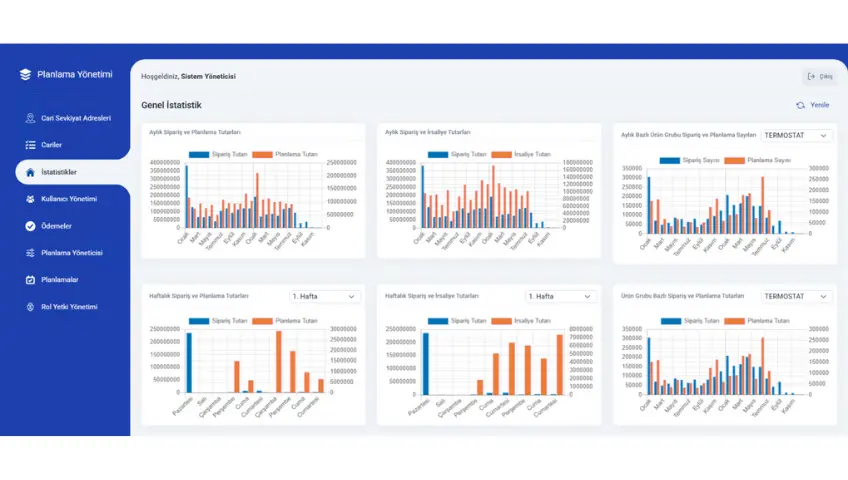
Task: Click the Kullanıcı Yönetimi users icon
Action: coord(30,199)
